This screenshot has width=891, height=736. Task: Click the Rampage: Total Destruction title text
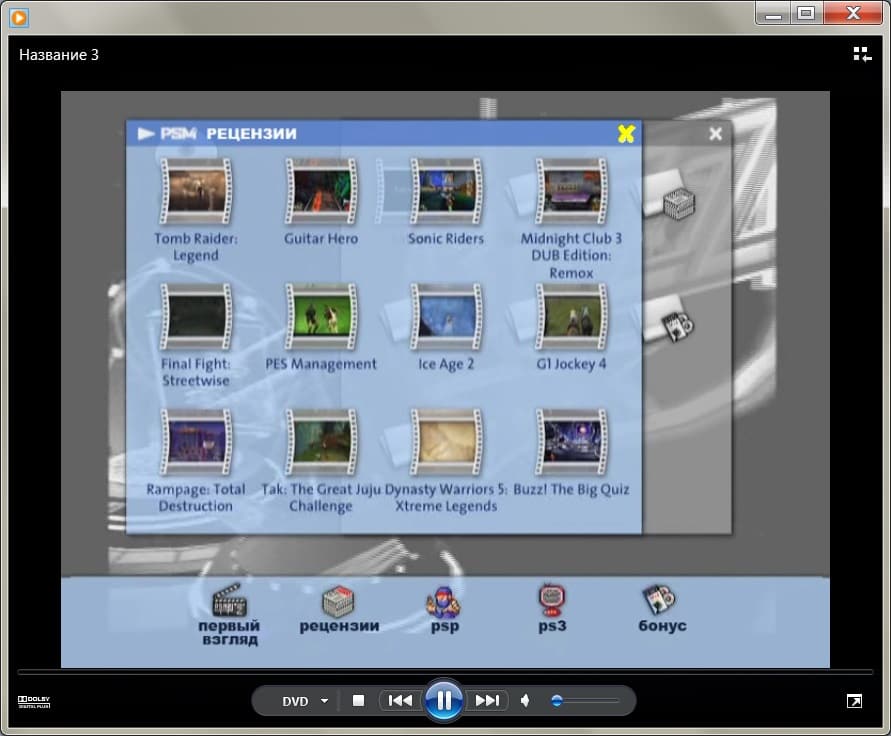[196, 498]
